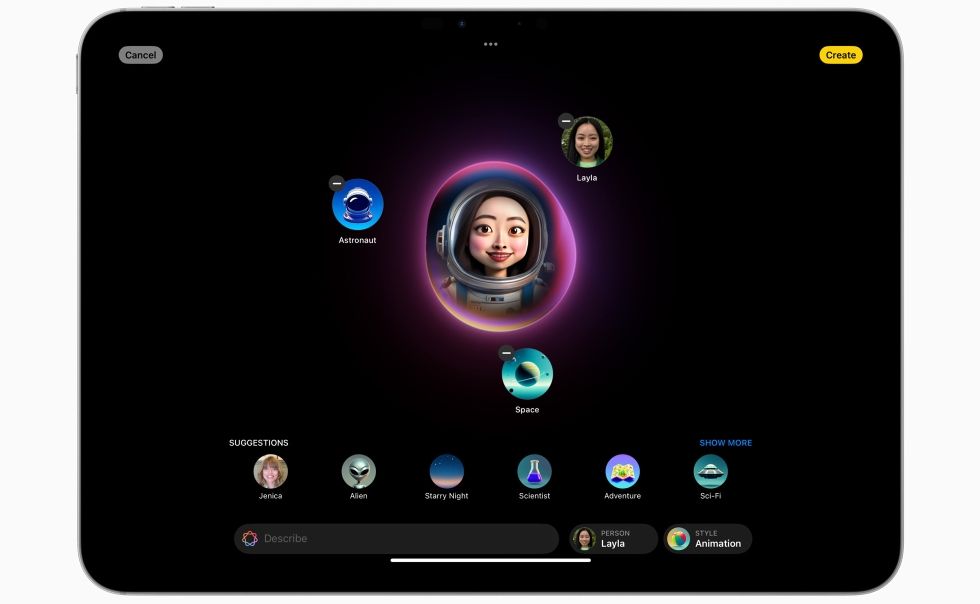The width and height of the screenshot is (980, 604).
Task: Remove the Space concept with its minus badge
Action: [x=506, y=353]
